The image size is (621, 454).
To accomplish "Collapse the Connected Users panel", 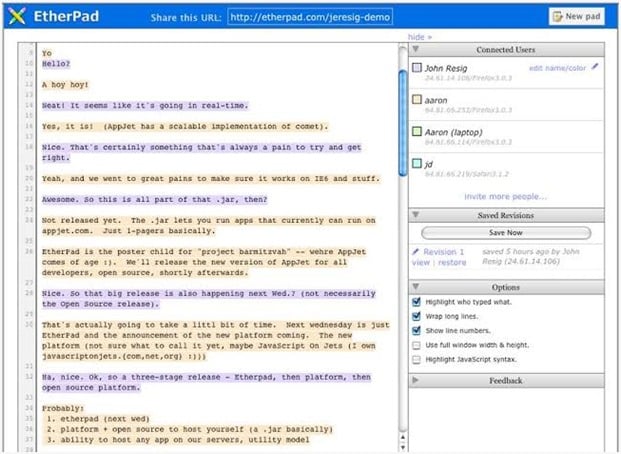I will (x=415, y=49).
